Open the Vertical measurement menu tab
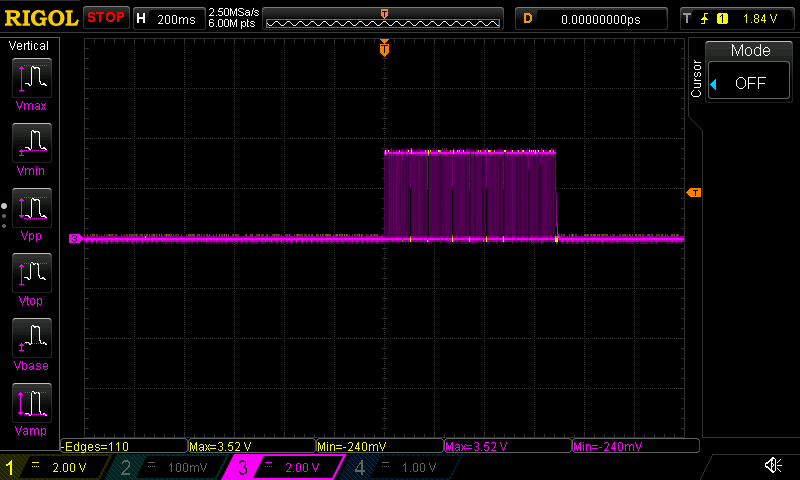The height and width of the screenshot is (480, 800). click(29, 46)
